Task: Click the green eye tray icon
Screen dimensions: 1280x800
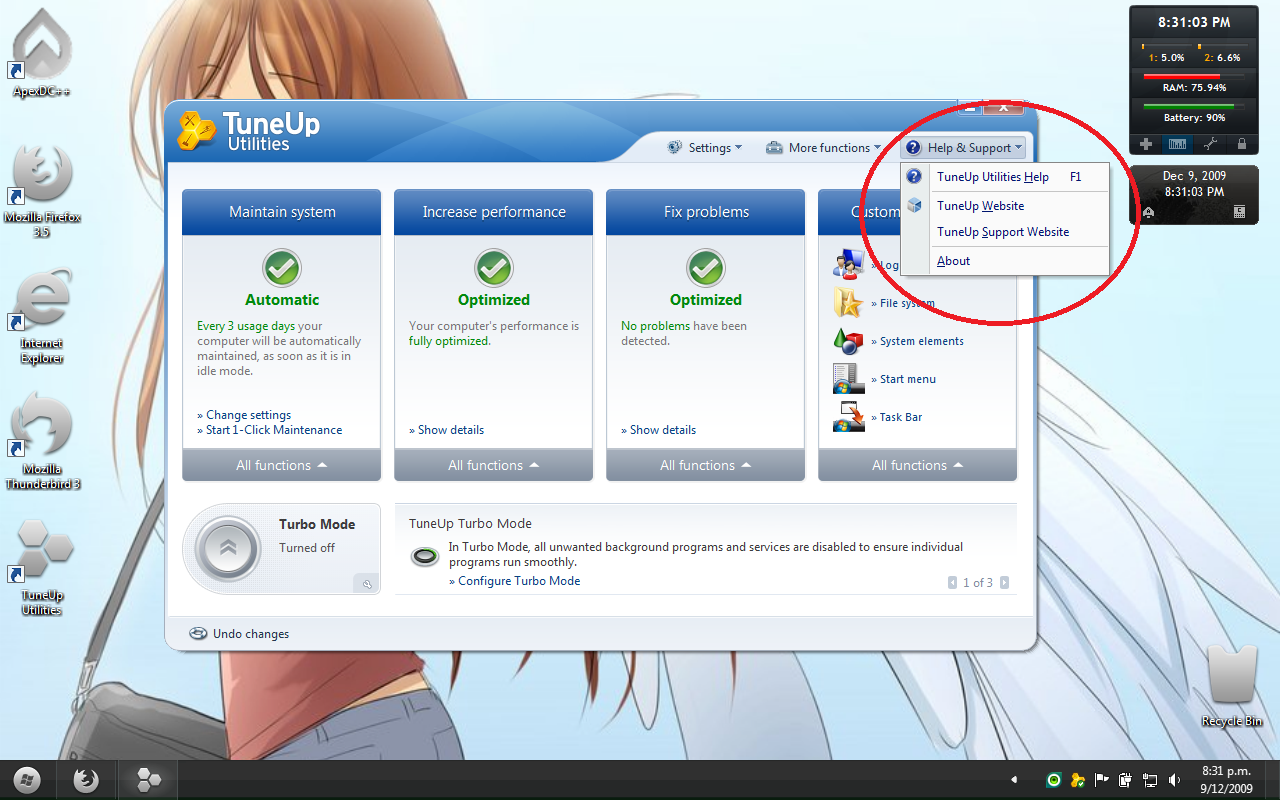Action: (x=1053, y=780)
